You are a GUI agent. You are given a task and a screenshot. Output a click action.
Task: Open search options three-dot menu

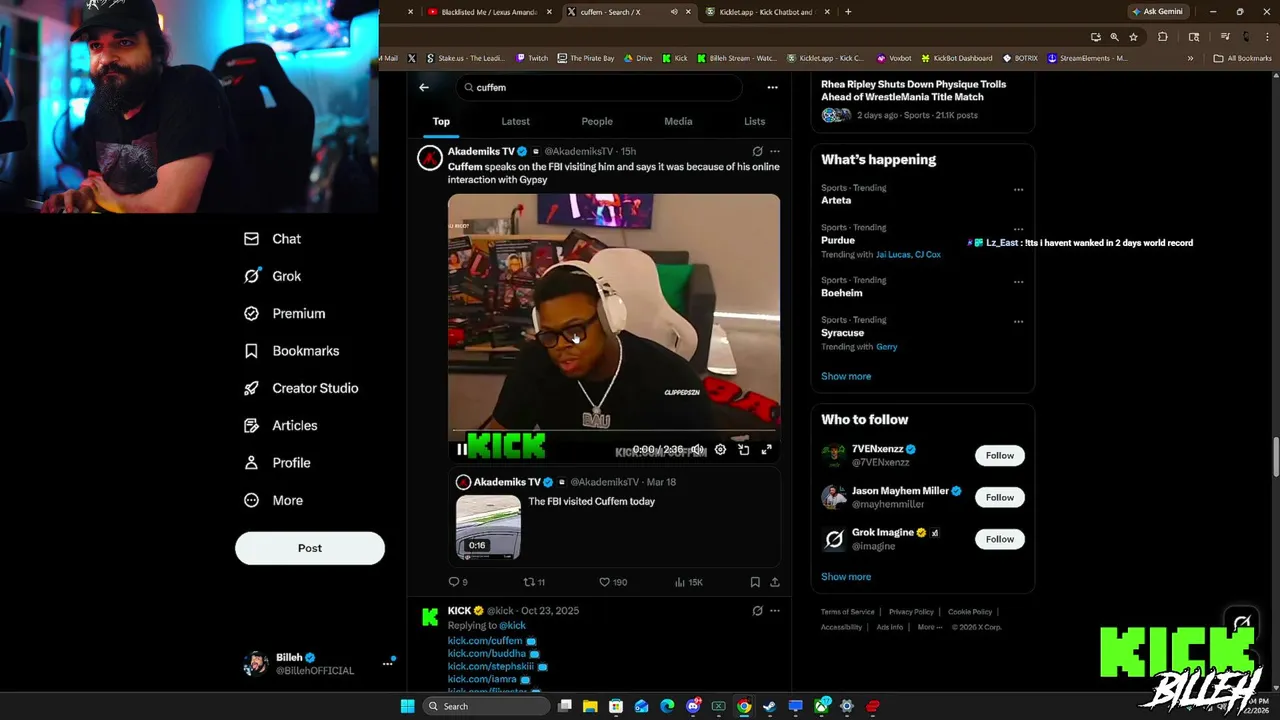pos(772,87)
